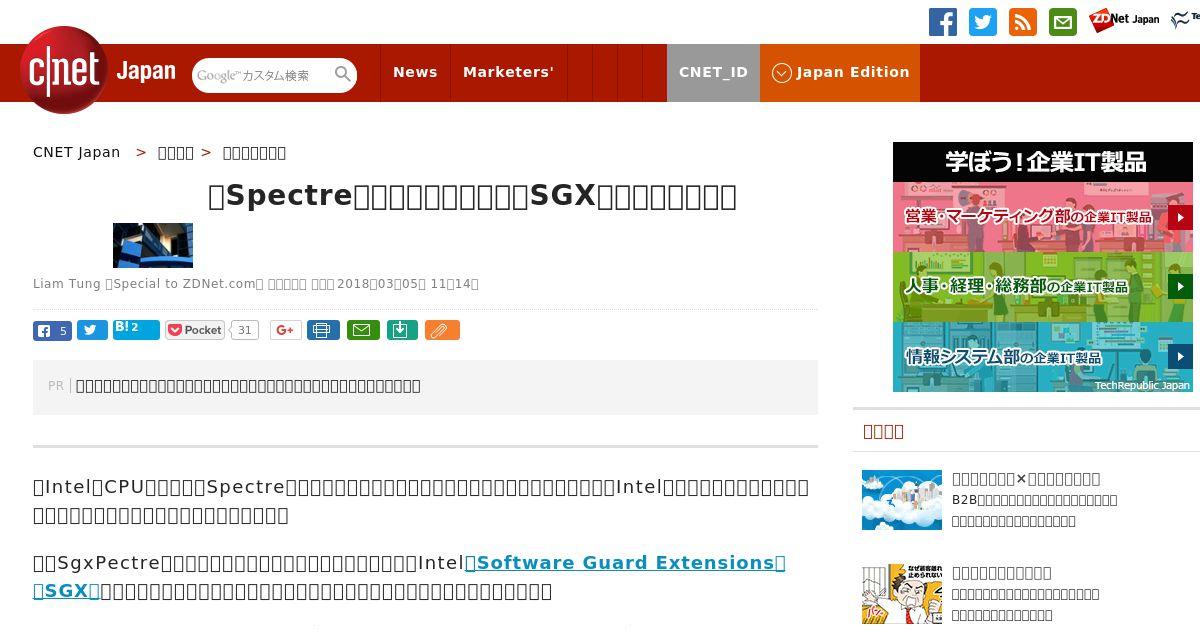This screenshot has height=630, width=1200.
Task: Expand the Japan Edition selector
Action: (x=840, y=72)
